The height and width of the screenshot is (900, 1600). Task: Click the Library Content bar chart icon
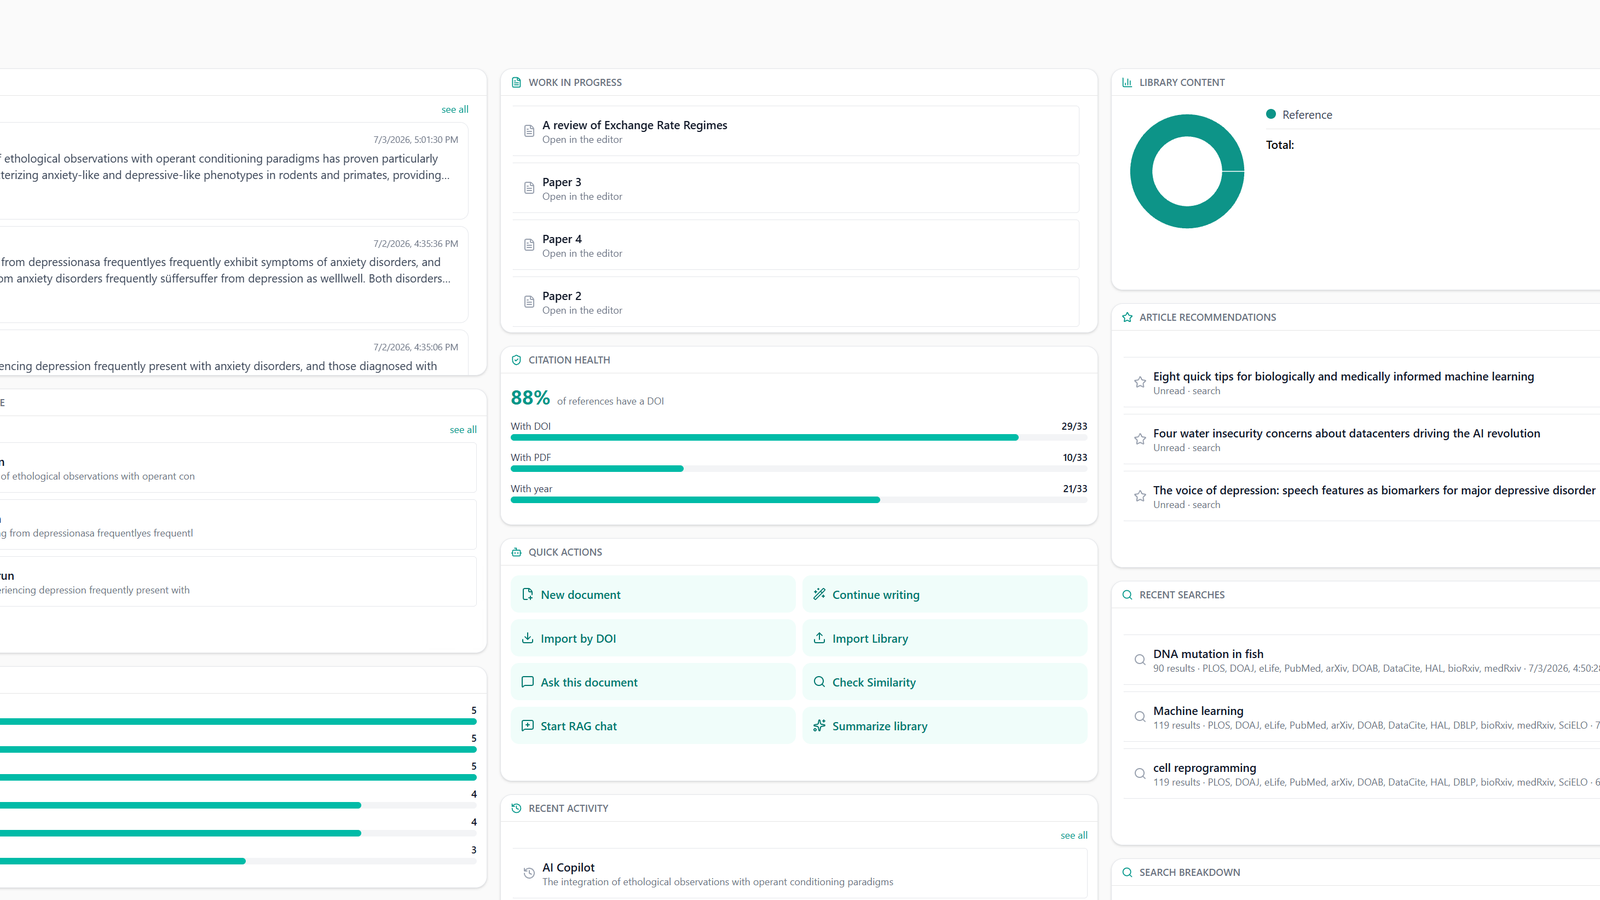1127,82
